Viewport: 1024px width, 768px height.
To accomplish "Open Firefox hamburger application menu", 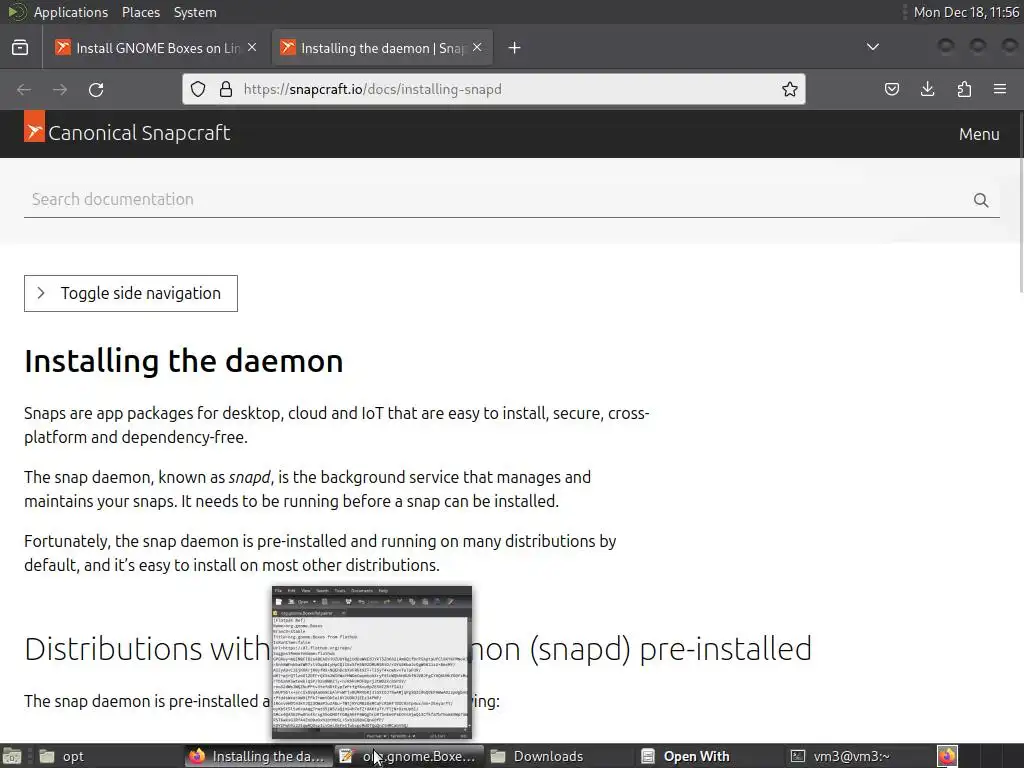I will [1000, 89].
